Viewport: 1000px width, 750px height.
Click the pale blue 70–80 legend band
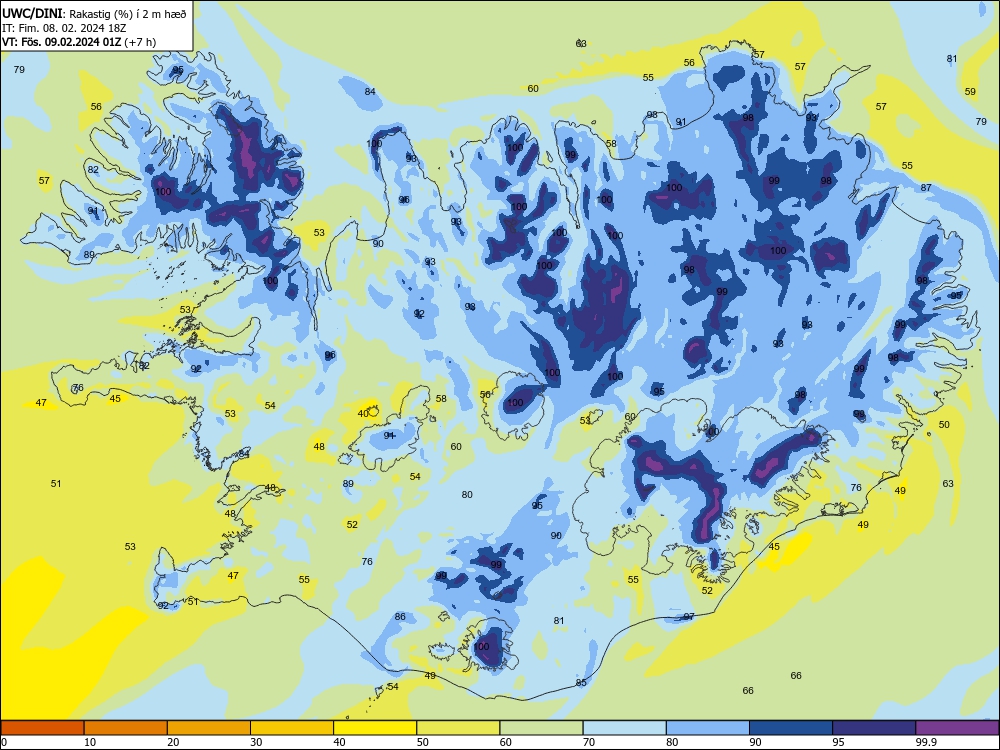coord(624,728)
